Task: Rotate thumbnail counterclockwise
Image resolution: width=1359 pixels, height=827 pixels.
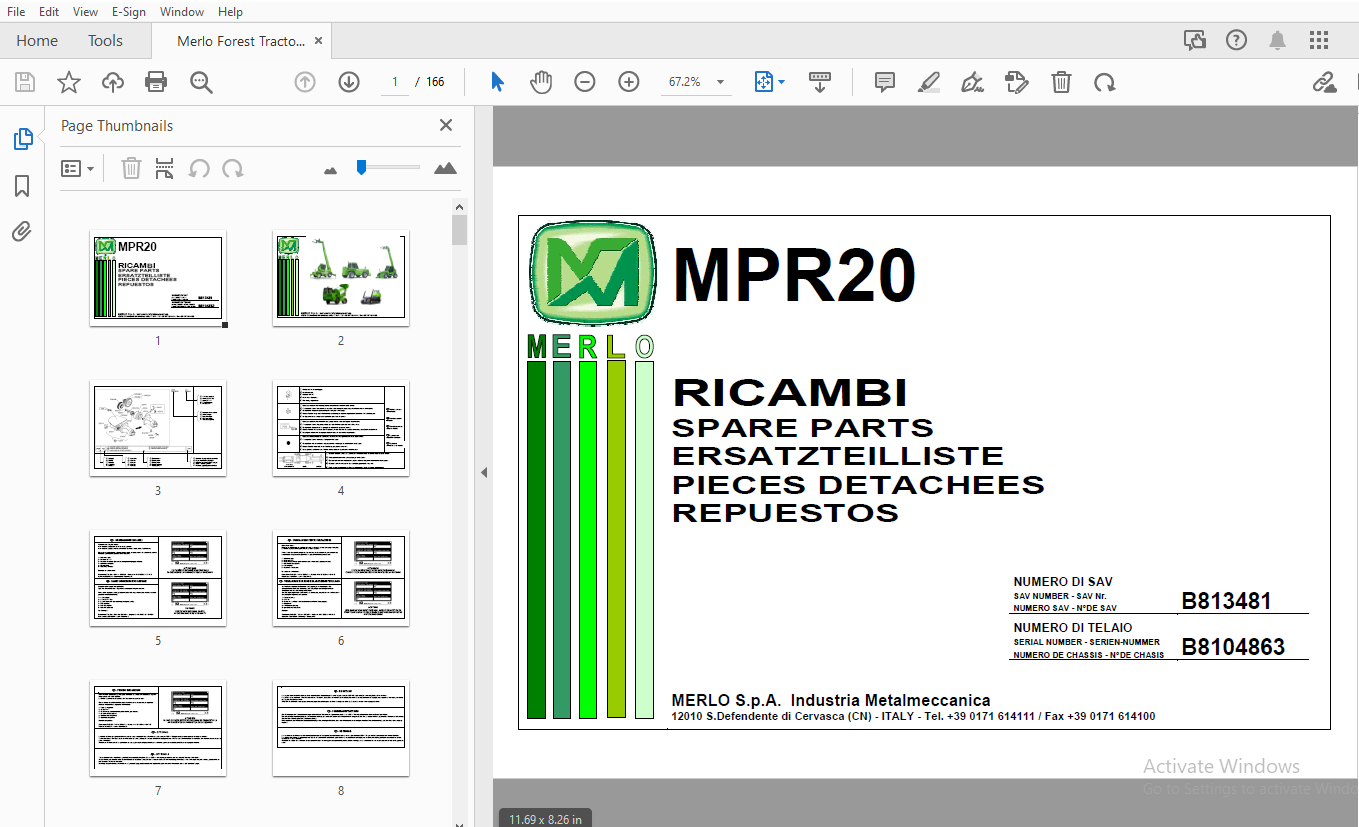Action: point(199,168)
